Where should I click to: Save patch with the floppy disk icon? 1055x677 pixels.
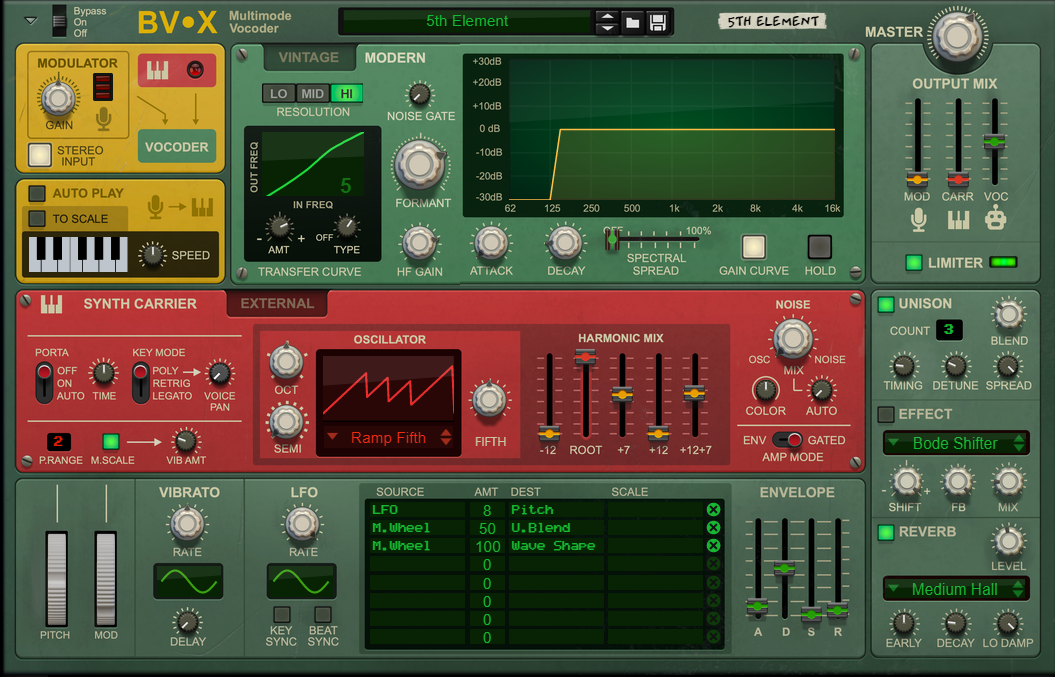[658, 23]
